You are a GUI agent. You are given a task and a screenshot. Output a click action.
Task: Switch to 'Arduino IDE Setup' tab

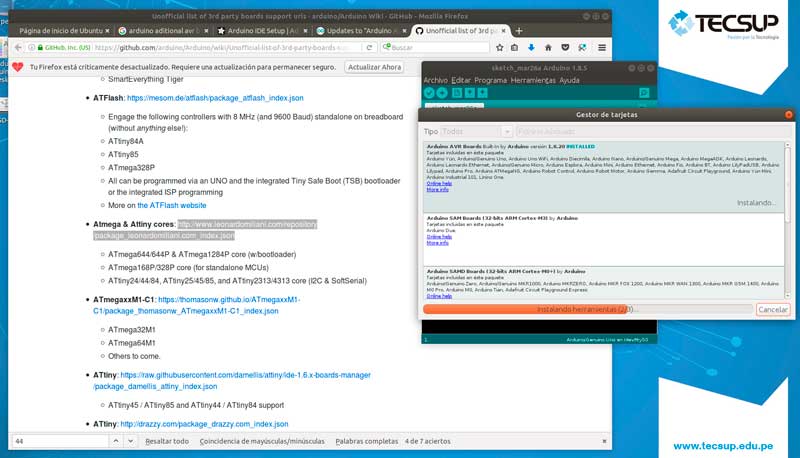[263, 31]
